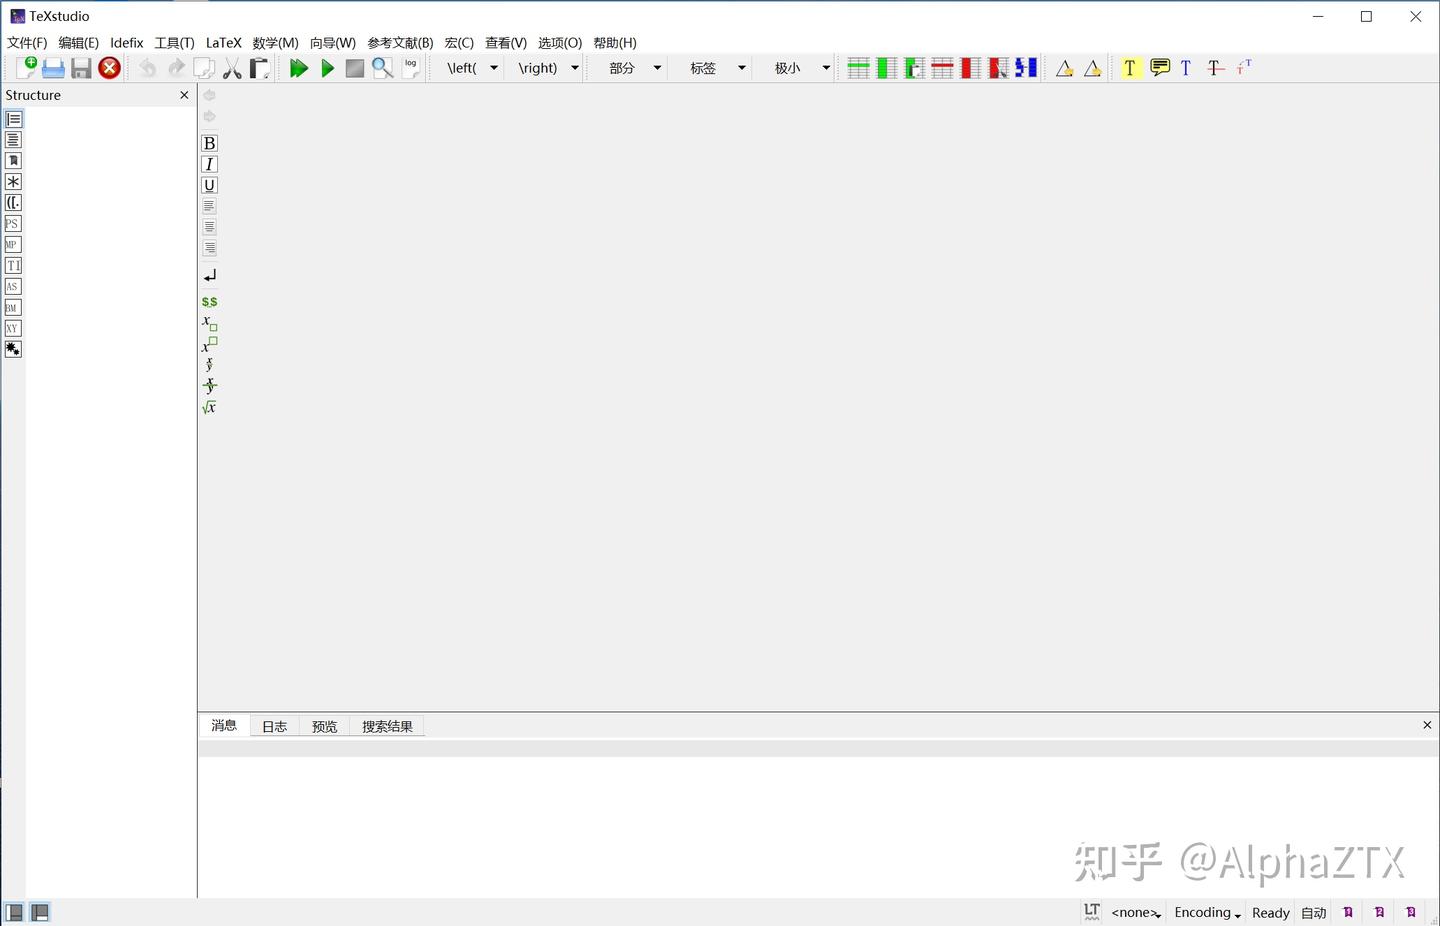Jump to bookmark 2 in the status bar
This screenshot has width=1440, height=926.
(1379, 911)
